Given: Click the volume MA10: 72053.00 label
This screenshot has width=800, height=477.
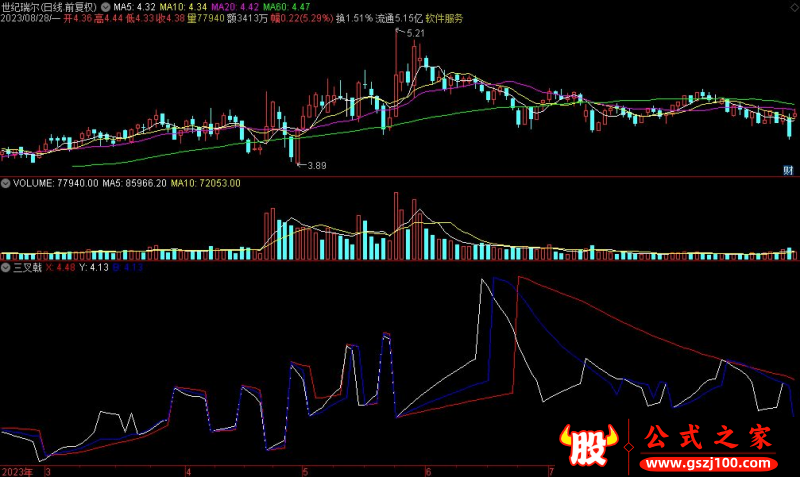Looking at the screenshot, I should pos(206,183).
